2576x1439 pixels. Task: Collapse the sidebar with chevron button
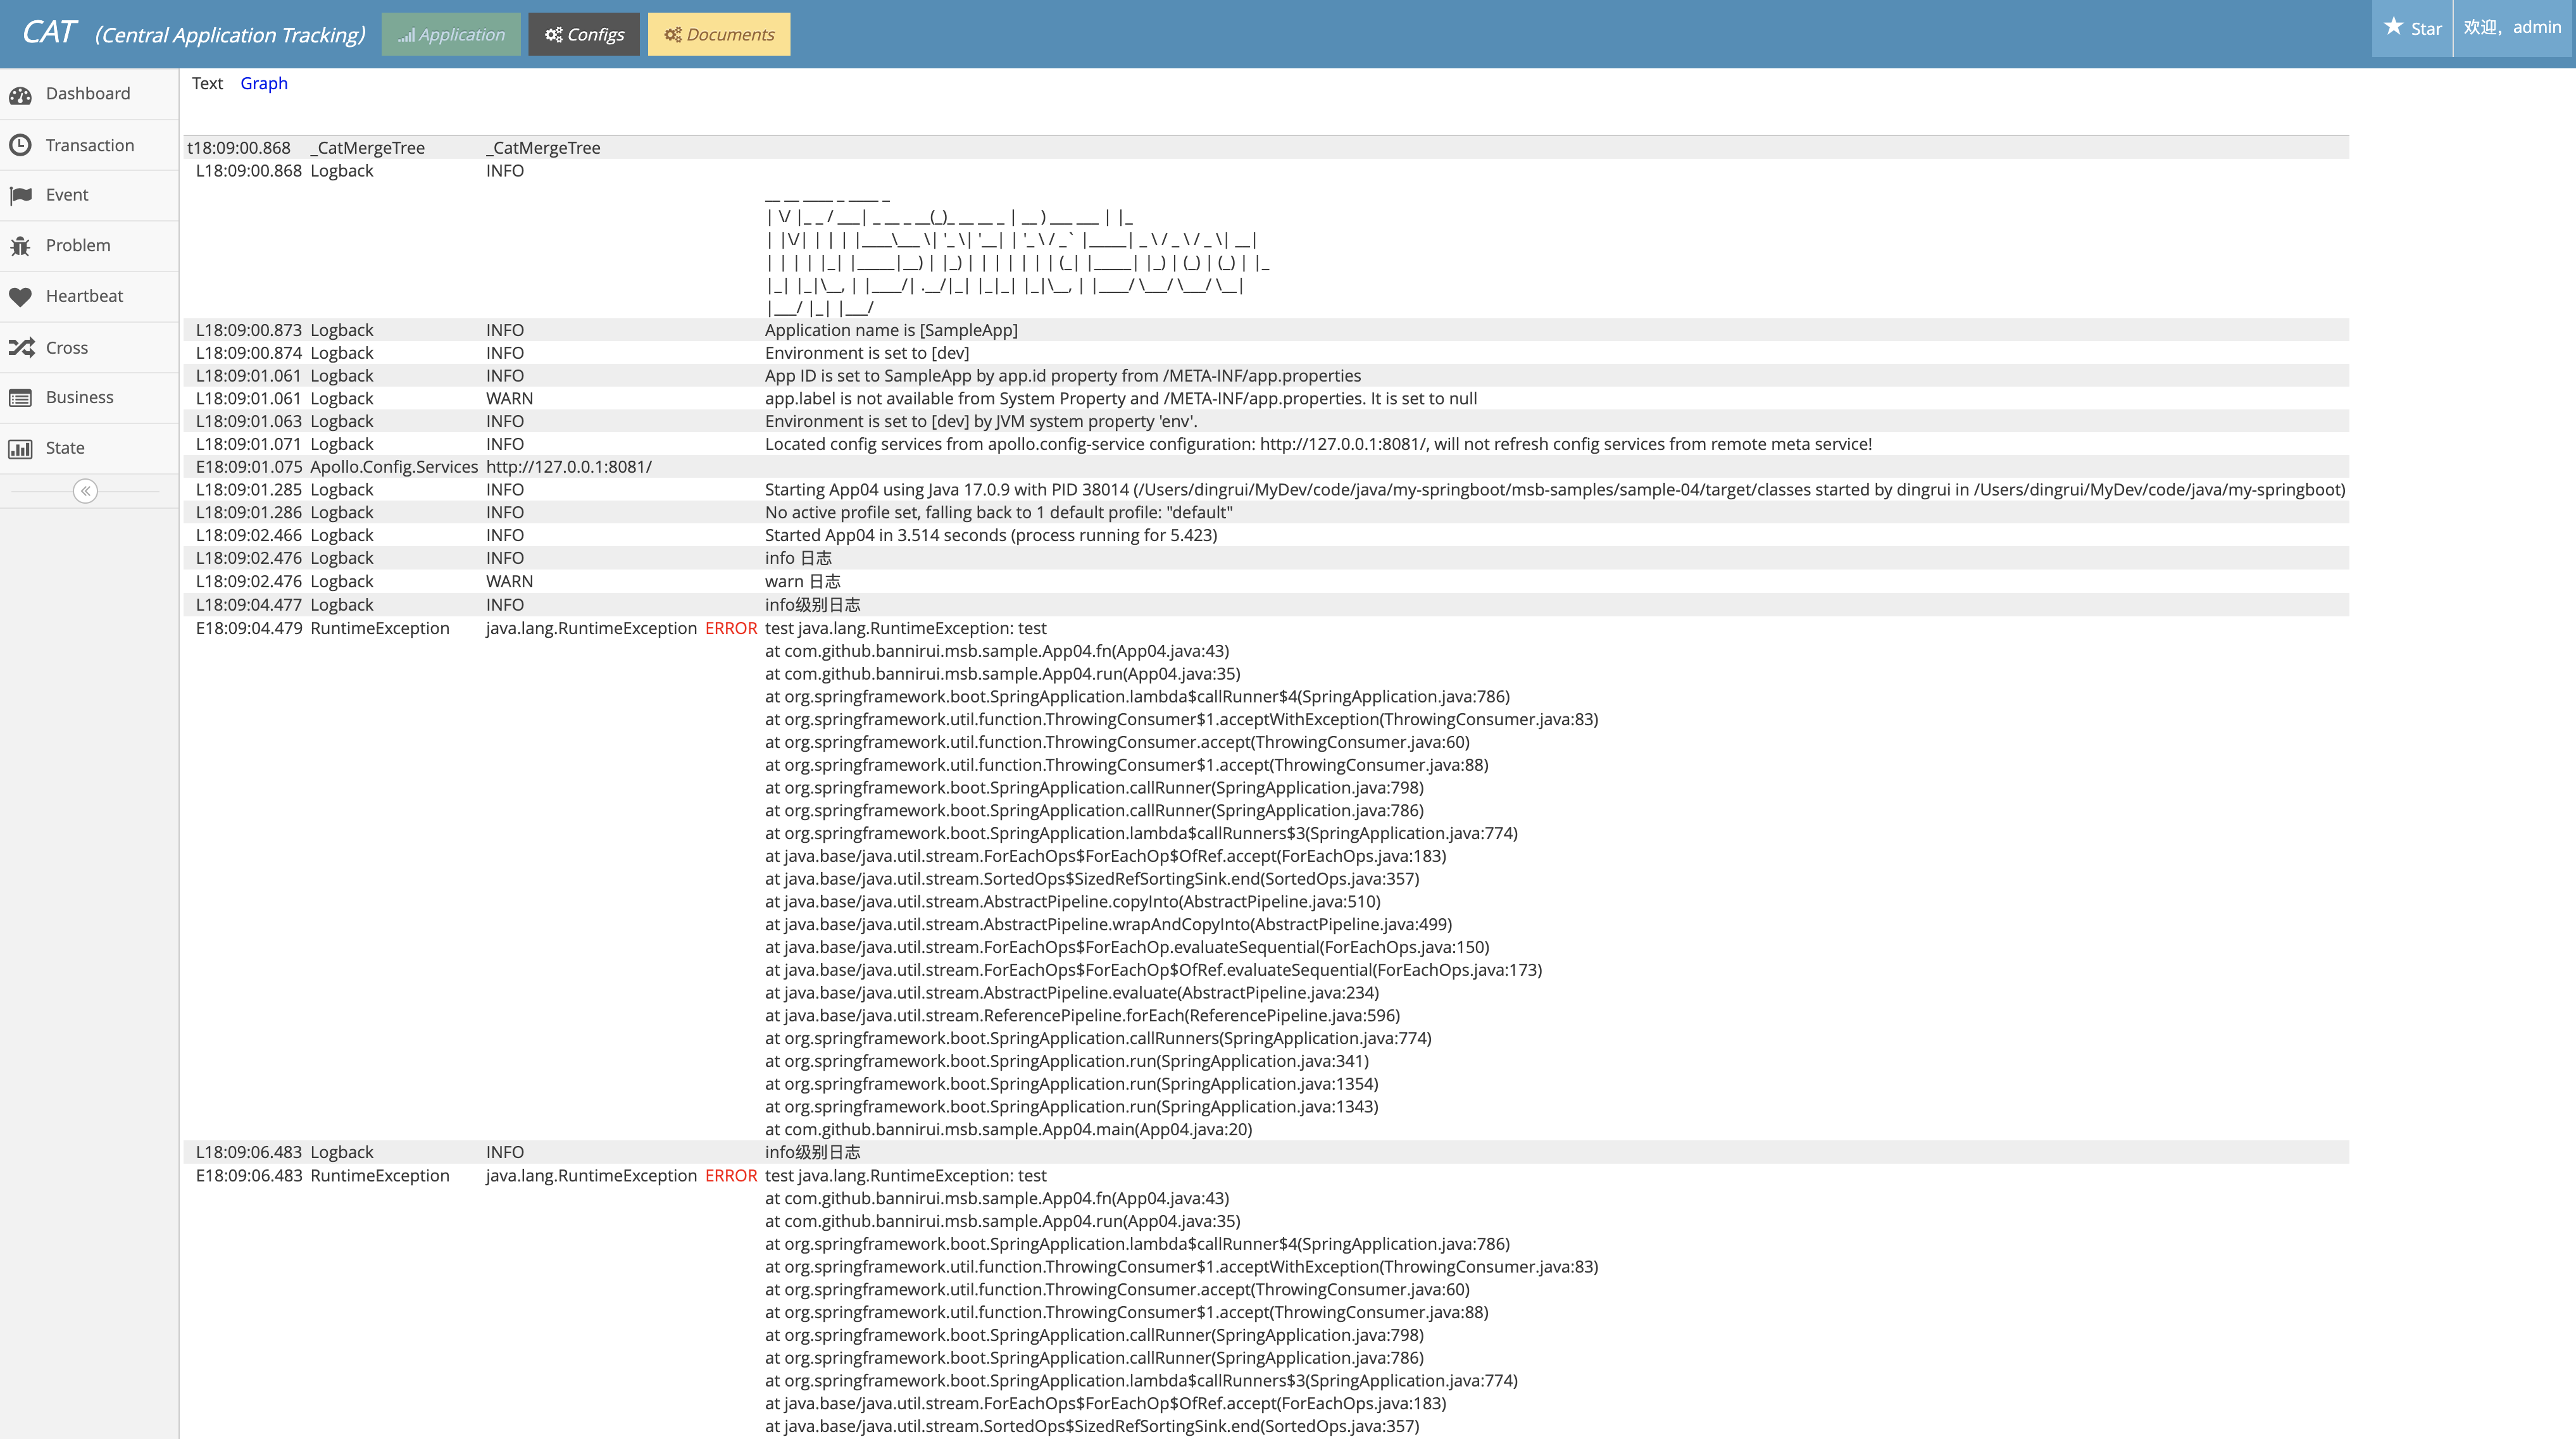click(x=85, y=491)
